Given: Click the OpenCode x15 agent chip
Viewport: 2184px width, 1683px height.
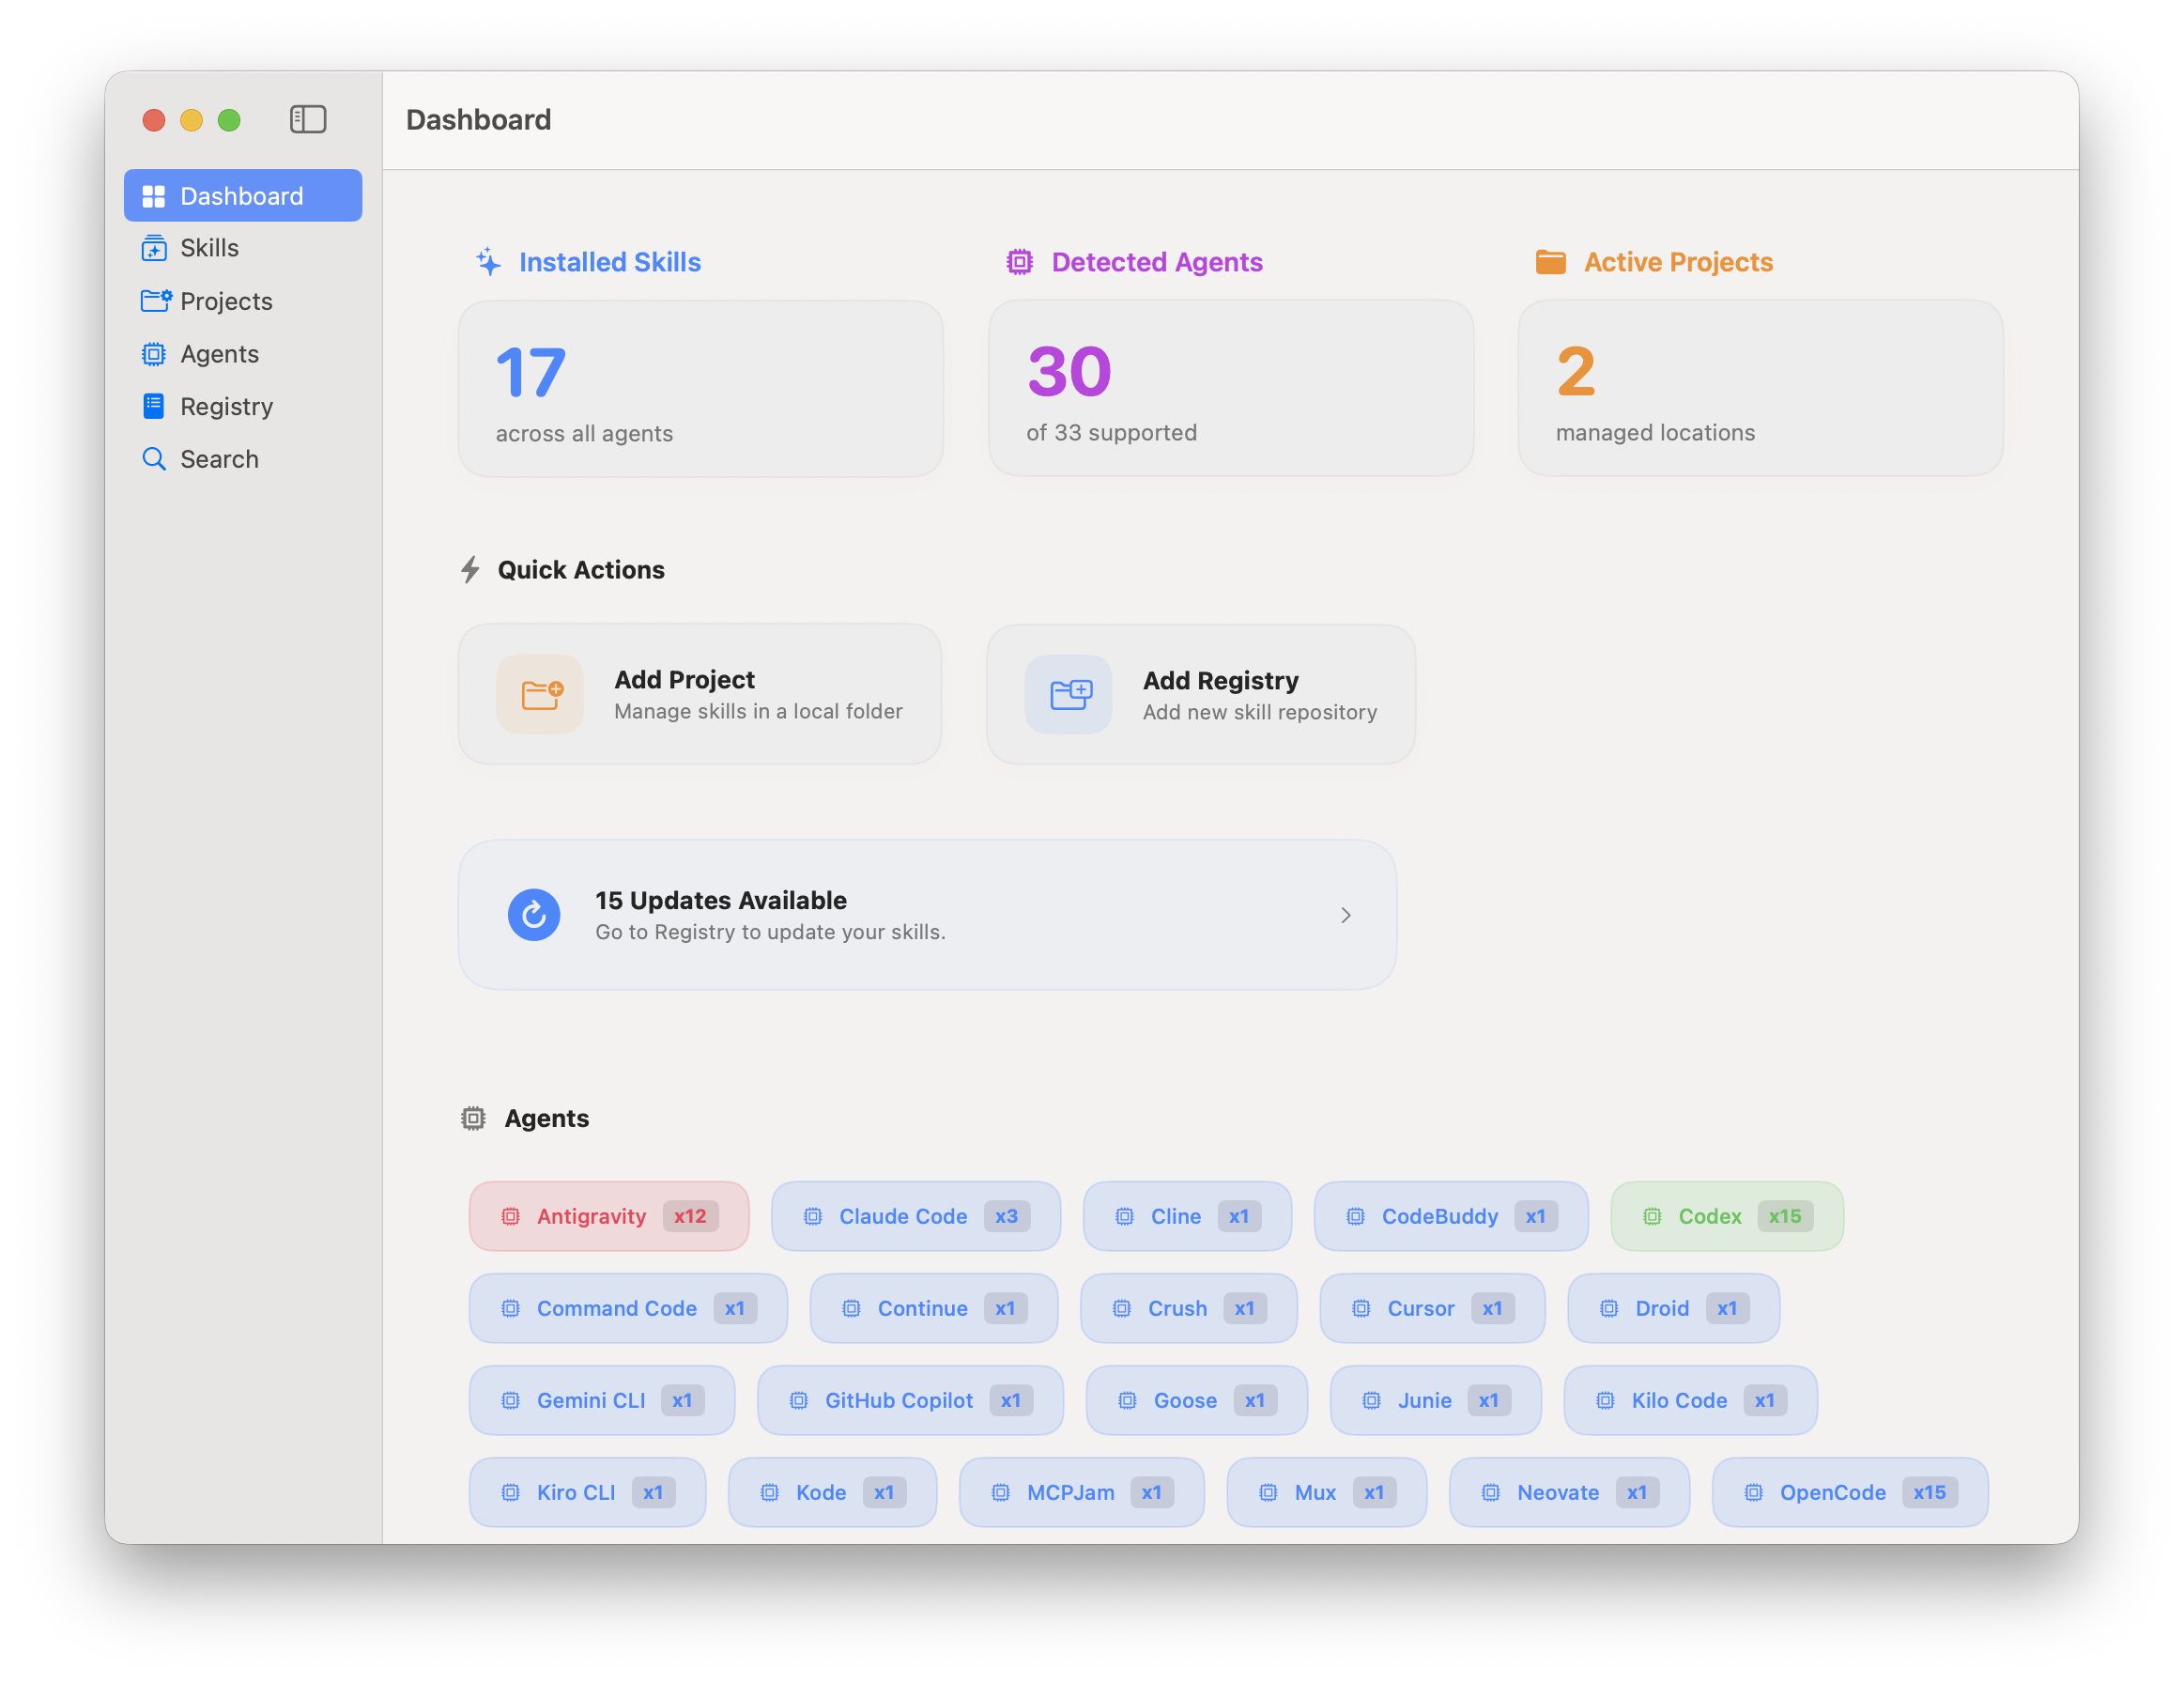Looking at the screenshot, I should [1849, 1492].
